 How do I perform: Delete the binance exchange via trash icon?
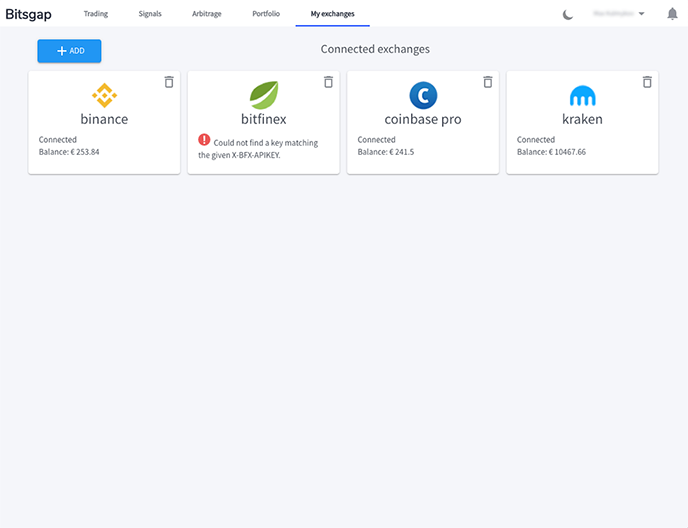pos(169,82)
